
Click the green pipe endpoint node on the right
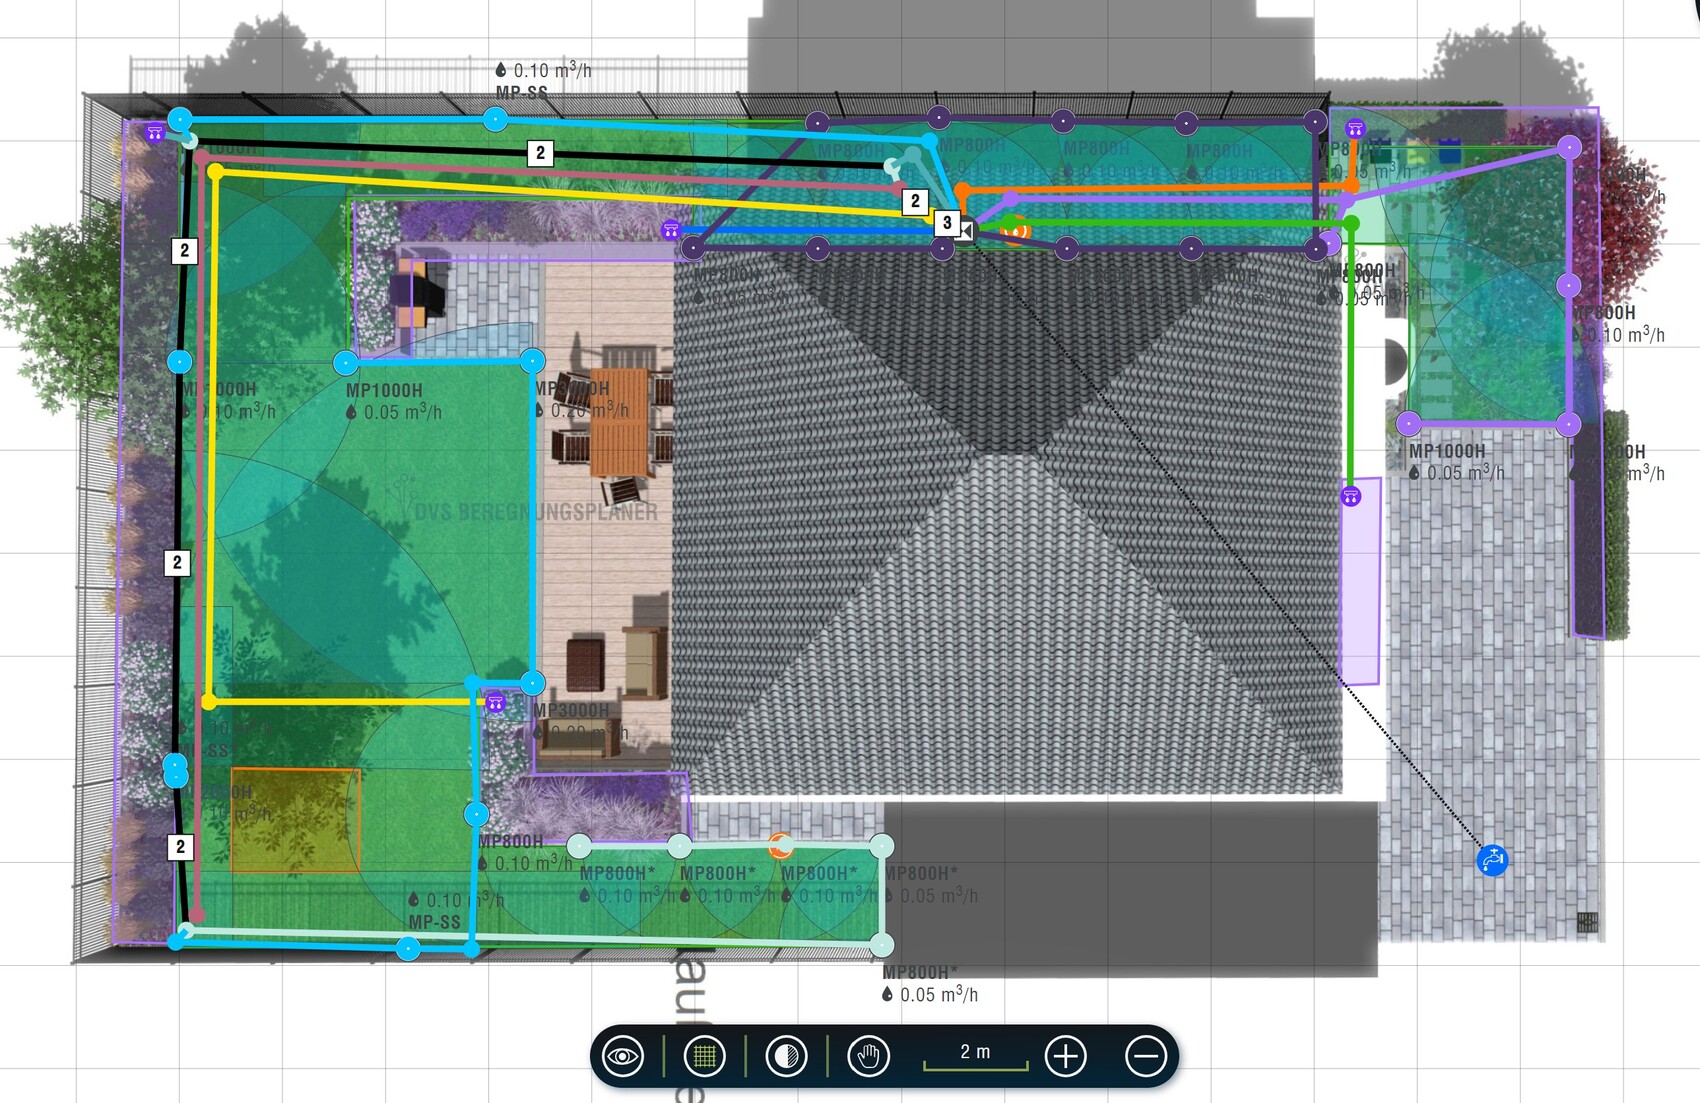tap(1351, 225)
